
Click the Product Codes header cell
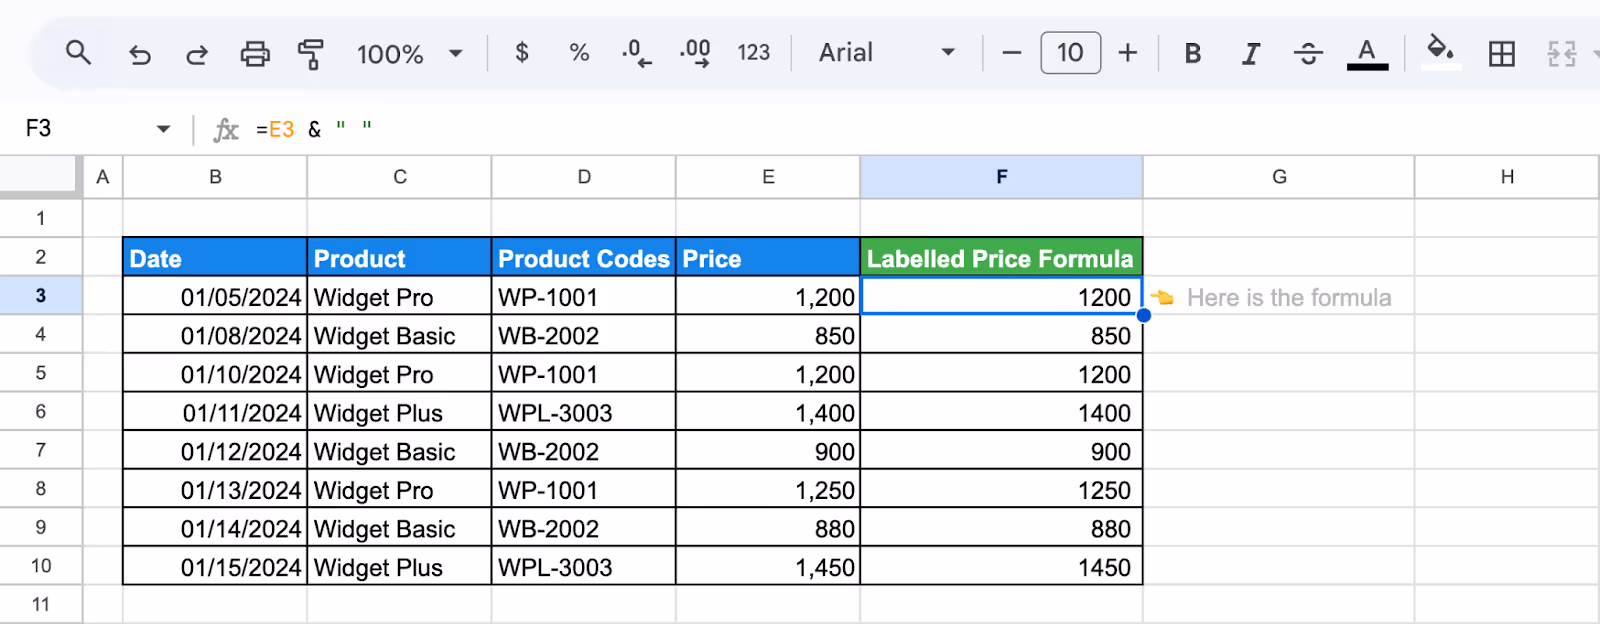click(584, 258)
